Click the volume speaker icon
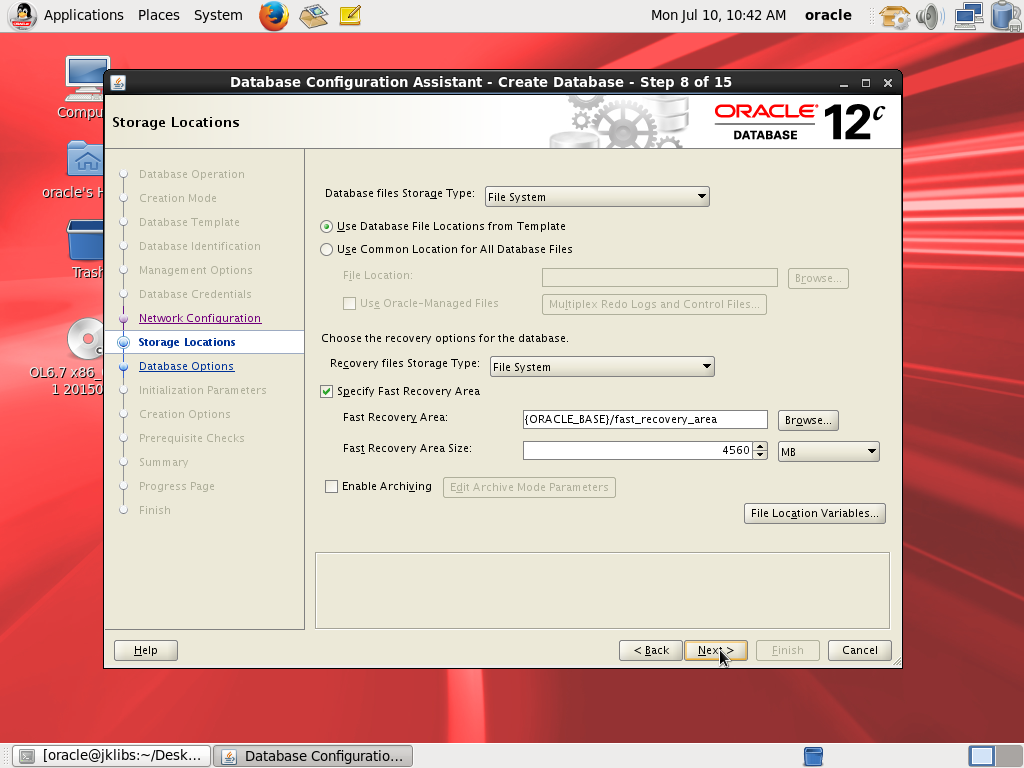1024x768 pixels. [929, 15]
